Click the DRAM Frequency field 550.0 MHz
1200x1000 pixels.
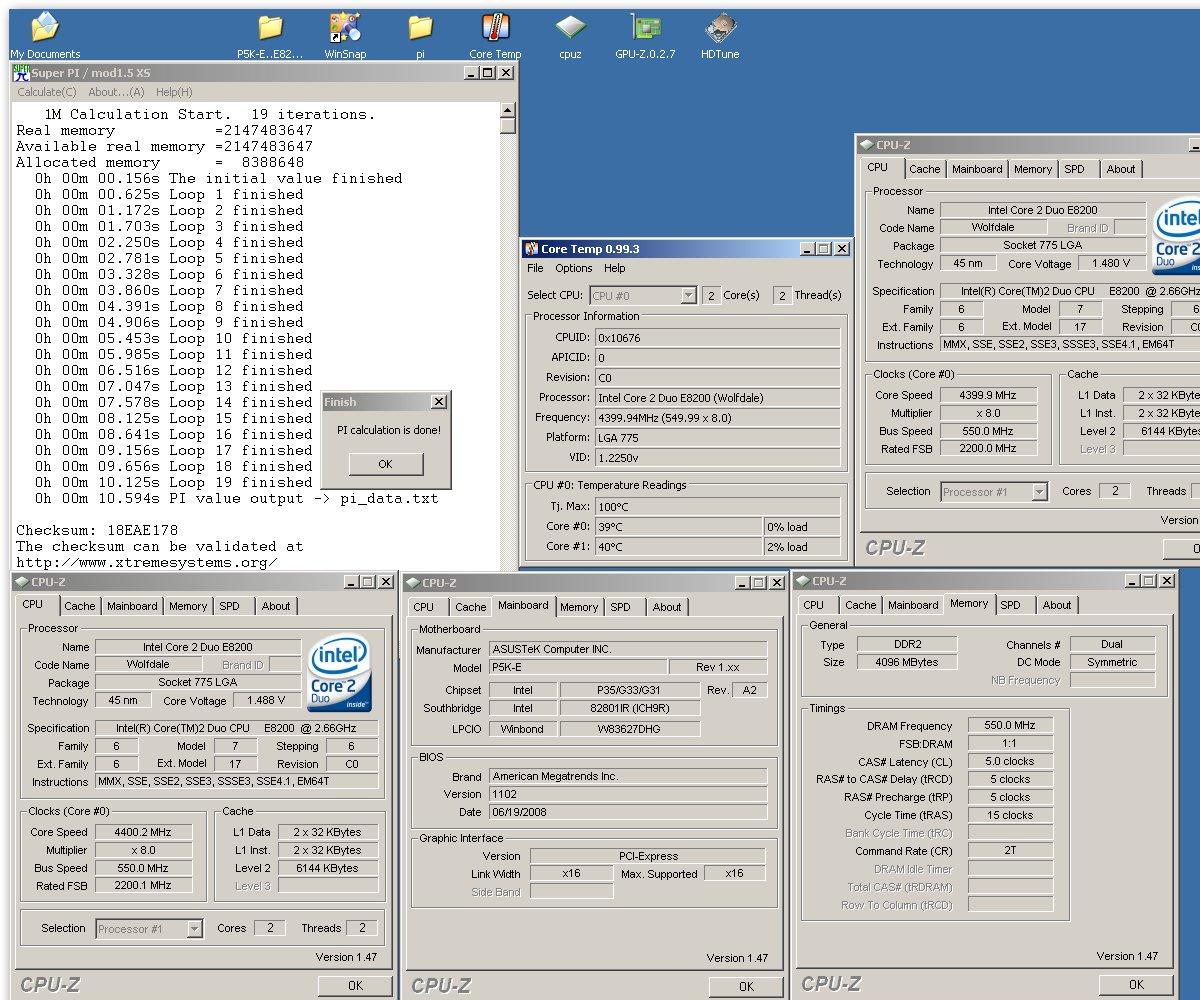(1010, 726)
